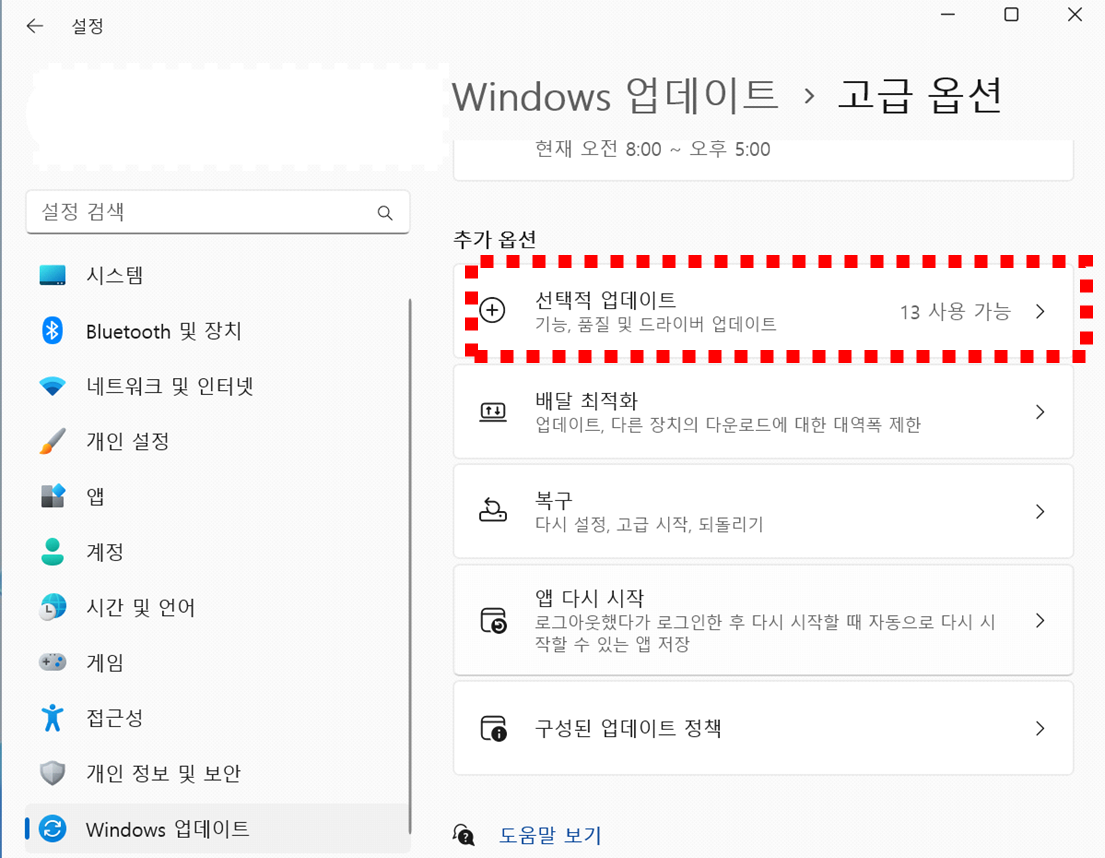Viewport: 1105px width, 858px height.
Task: Open the Bluetooth 및 장치 category
Action: 217,330
